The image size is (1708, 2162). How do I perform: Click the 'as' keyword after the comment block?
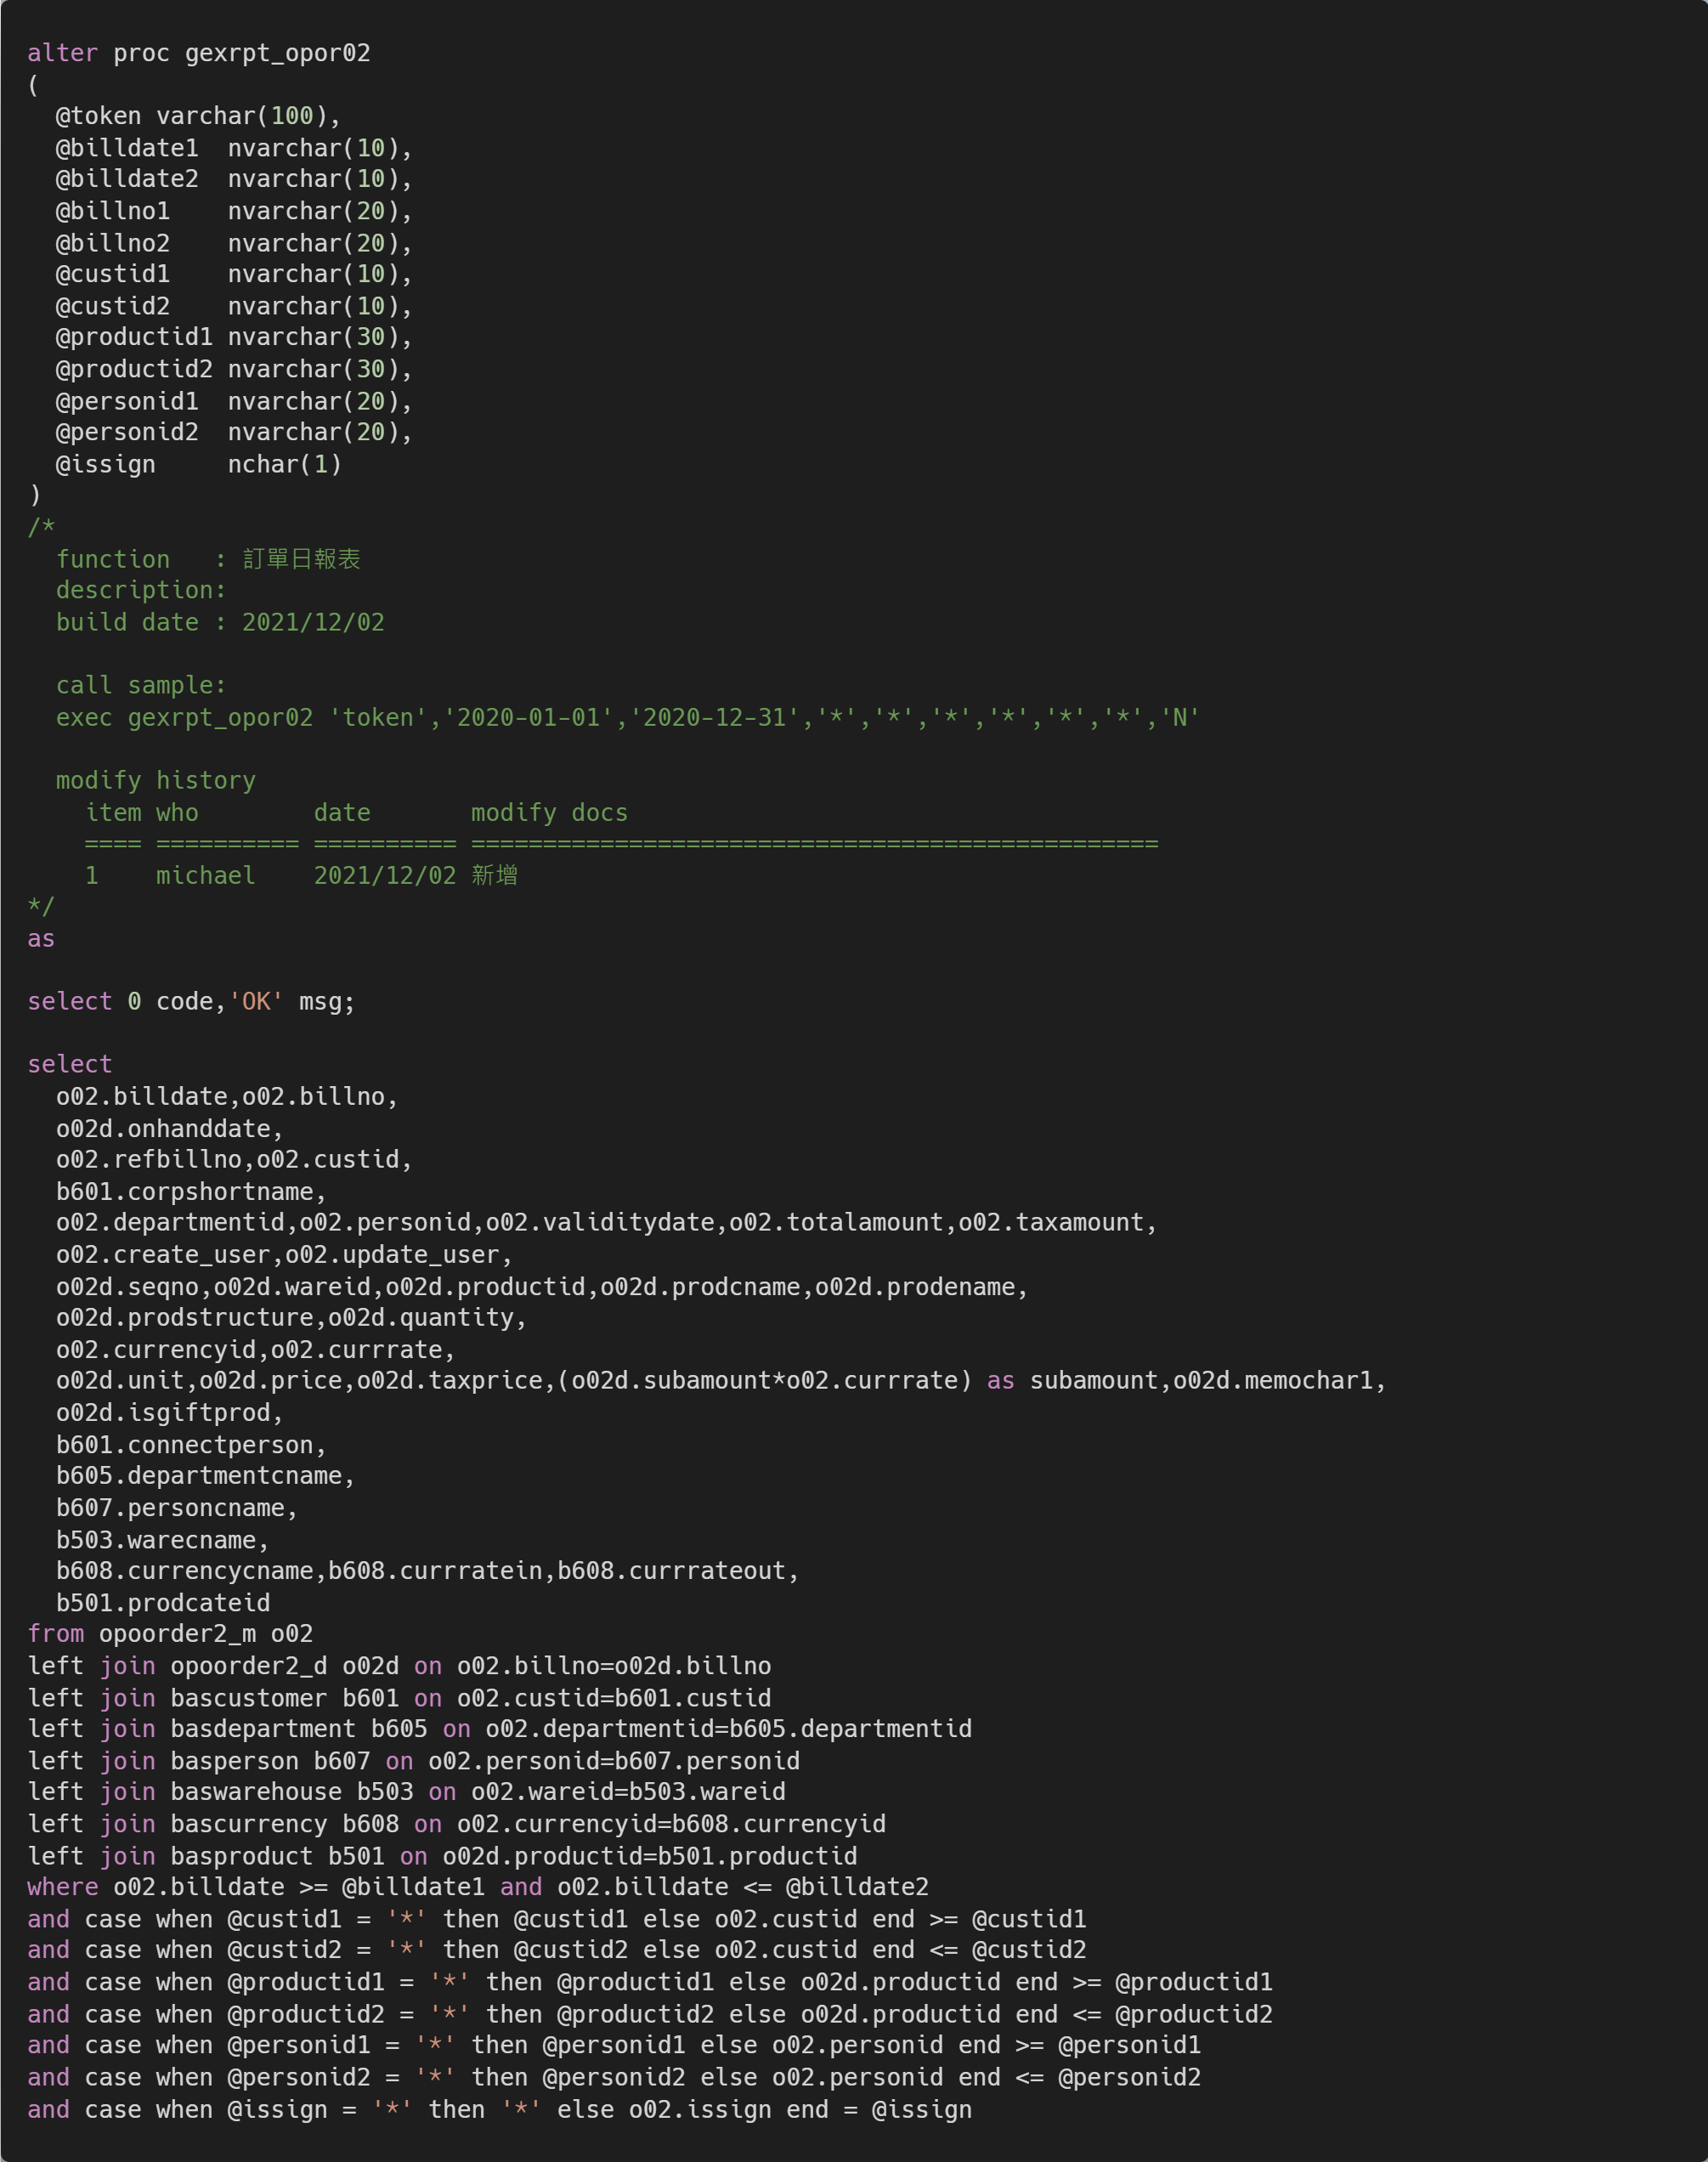tap(41, 938)
